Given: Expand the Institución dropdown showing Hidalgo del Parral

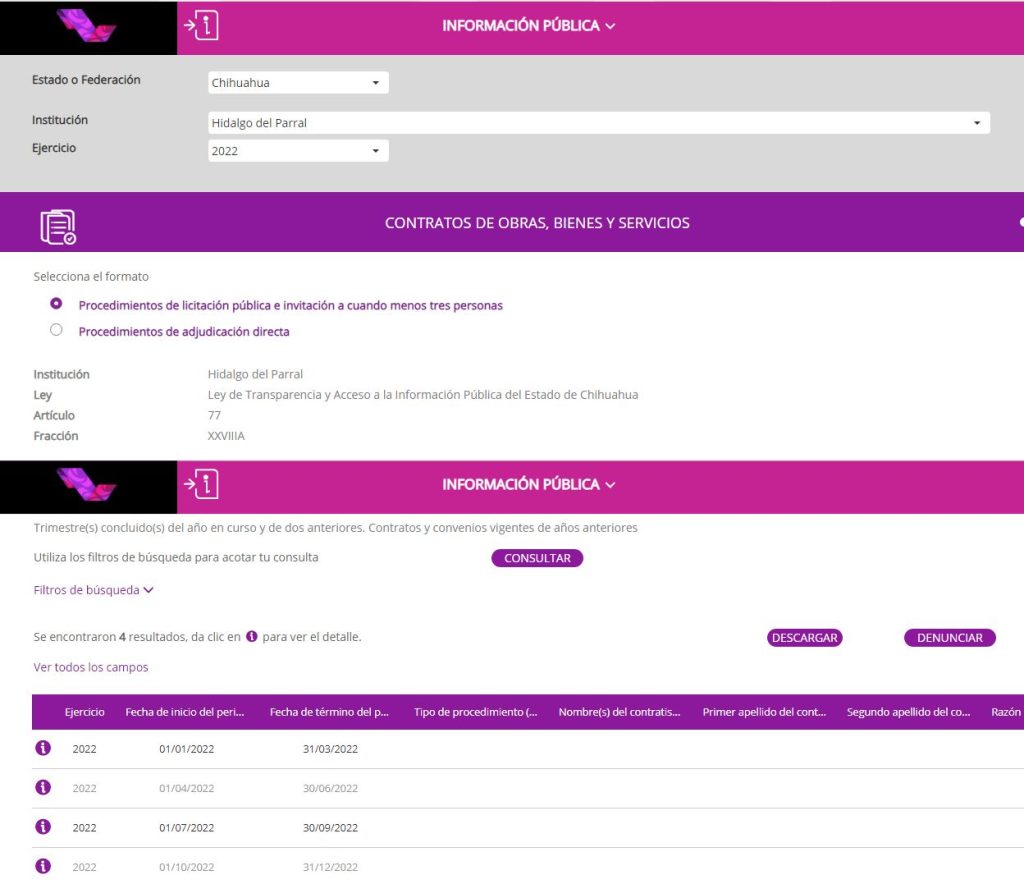Looking at the screenshot, I should click(x=597, y=123).
